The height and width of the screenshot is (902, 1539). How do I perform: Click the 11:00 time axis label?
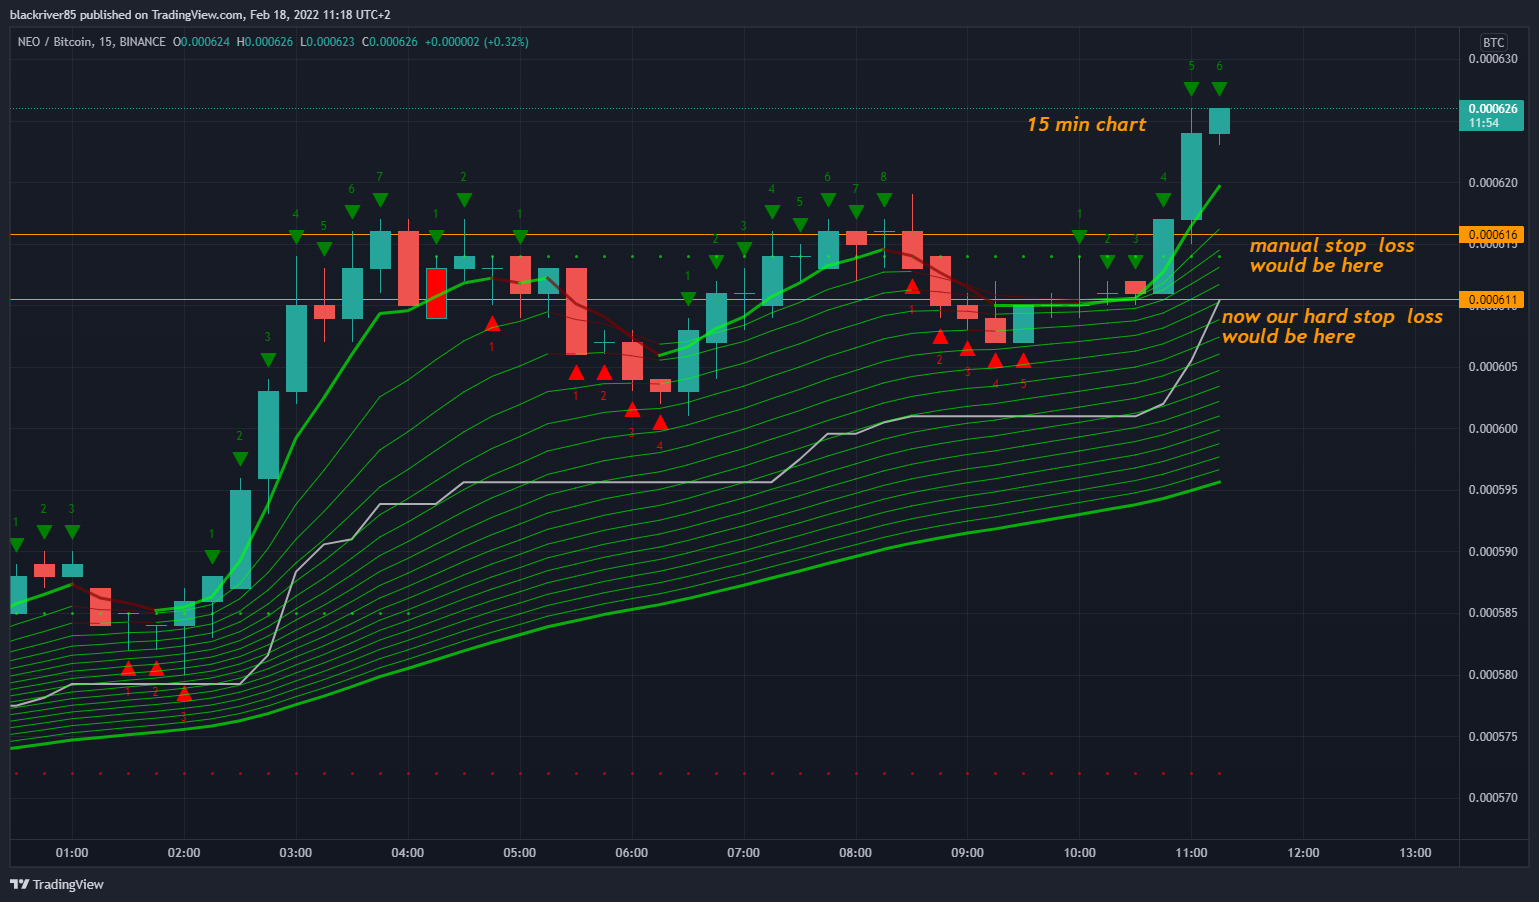click(x=1192, y=853)
